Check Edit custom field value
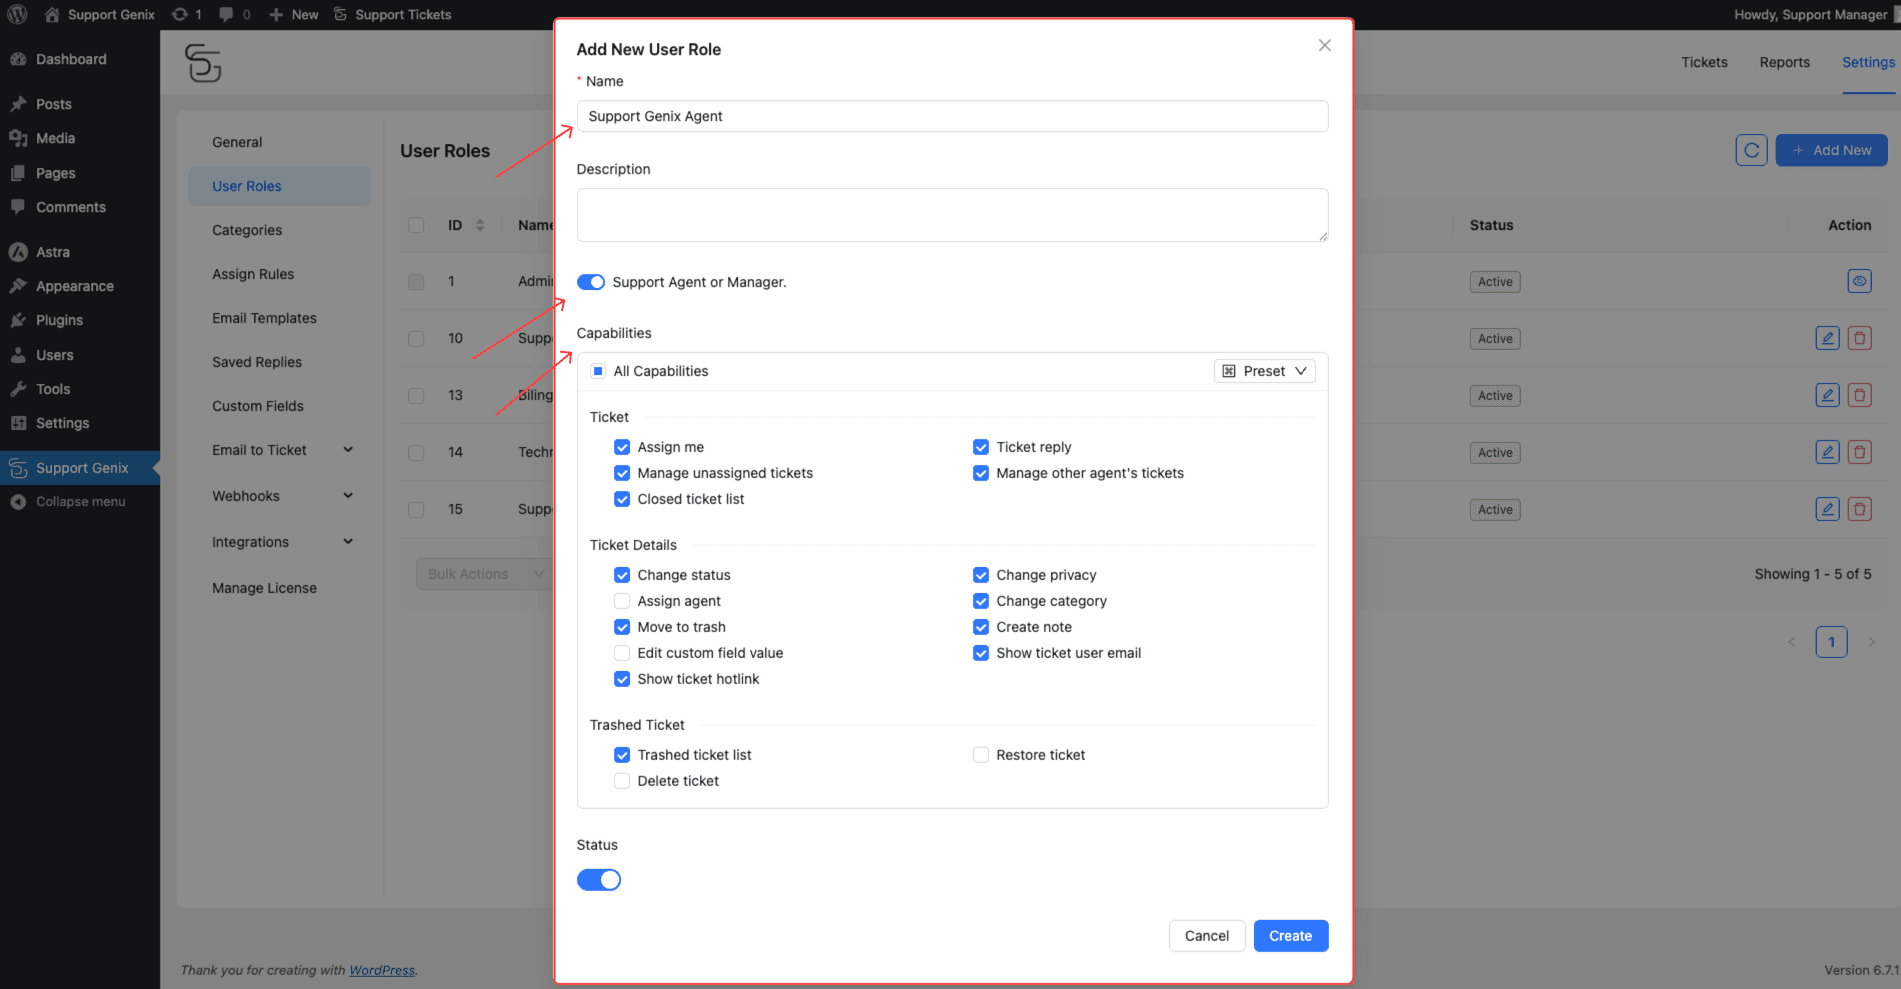This screenshot has height=989, width=1901. click(x=622, y=653)
